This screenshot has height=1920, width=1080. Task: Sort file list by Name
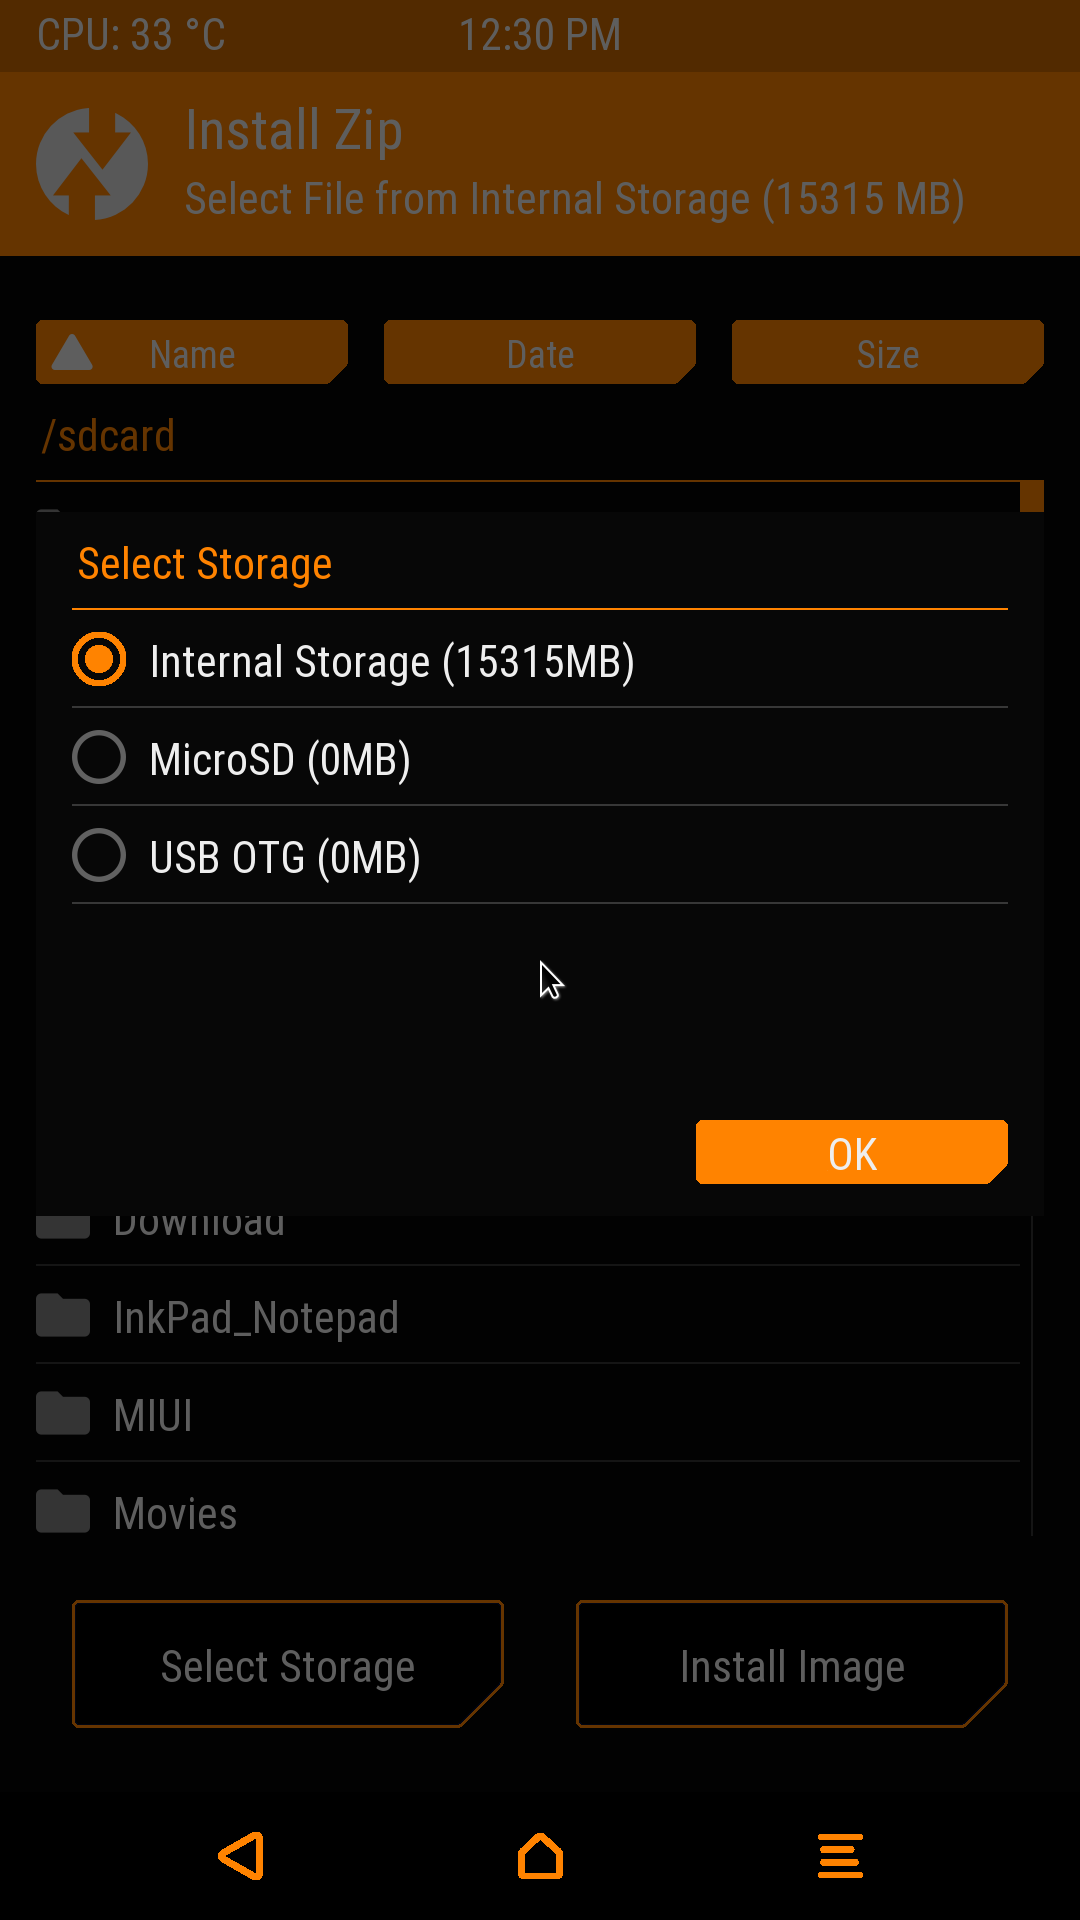(192, 353)
